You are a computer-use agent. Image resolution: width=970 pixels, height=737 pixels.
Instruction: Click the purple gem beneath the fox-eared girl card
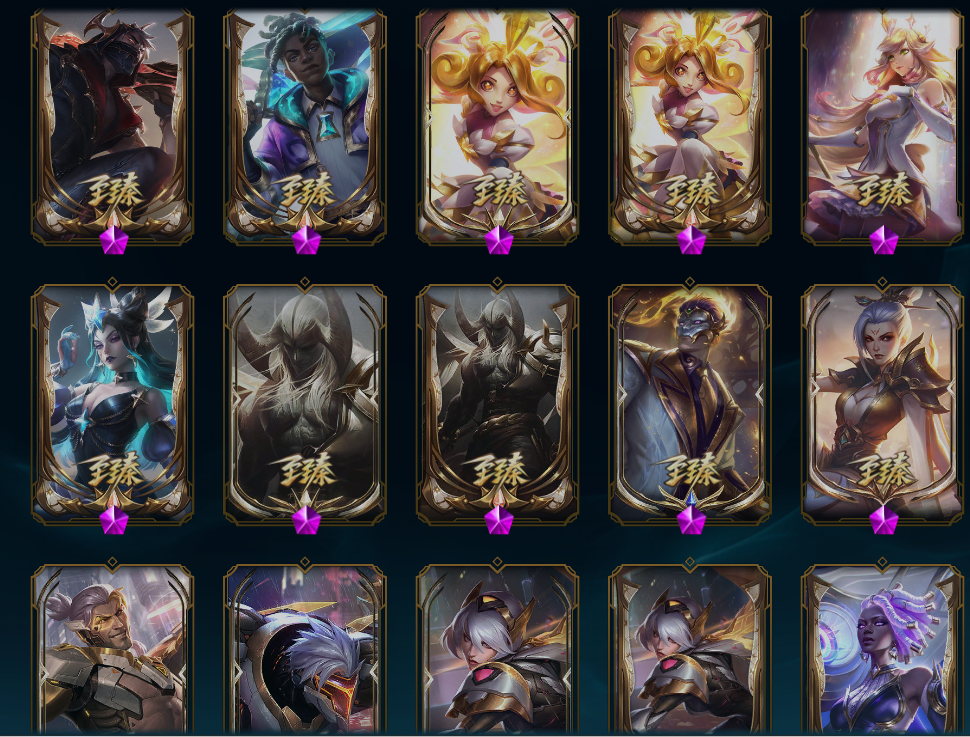tap(883, 240)
